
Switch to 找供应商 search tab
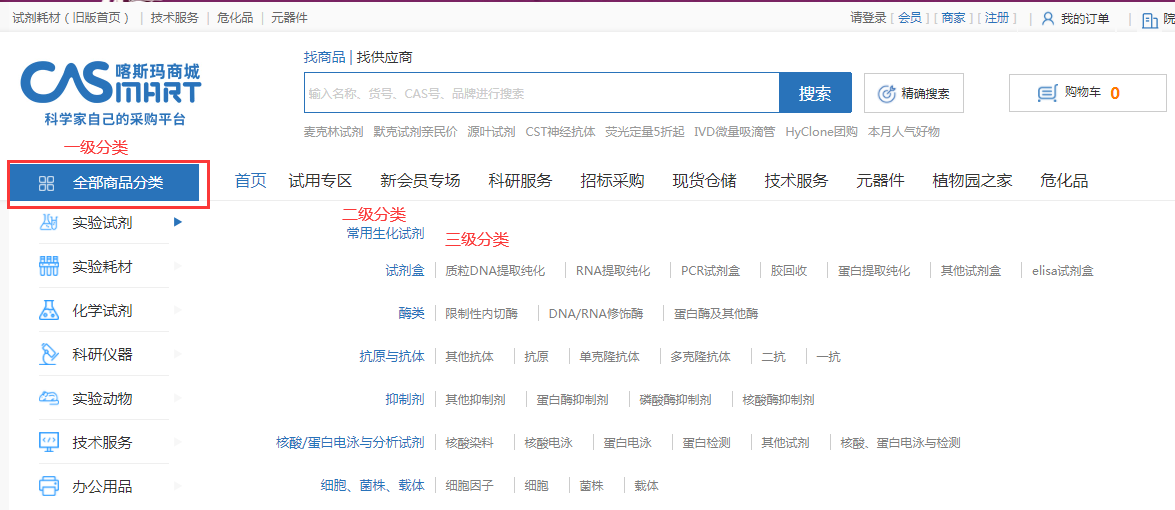[x=384, y=57]
